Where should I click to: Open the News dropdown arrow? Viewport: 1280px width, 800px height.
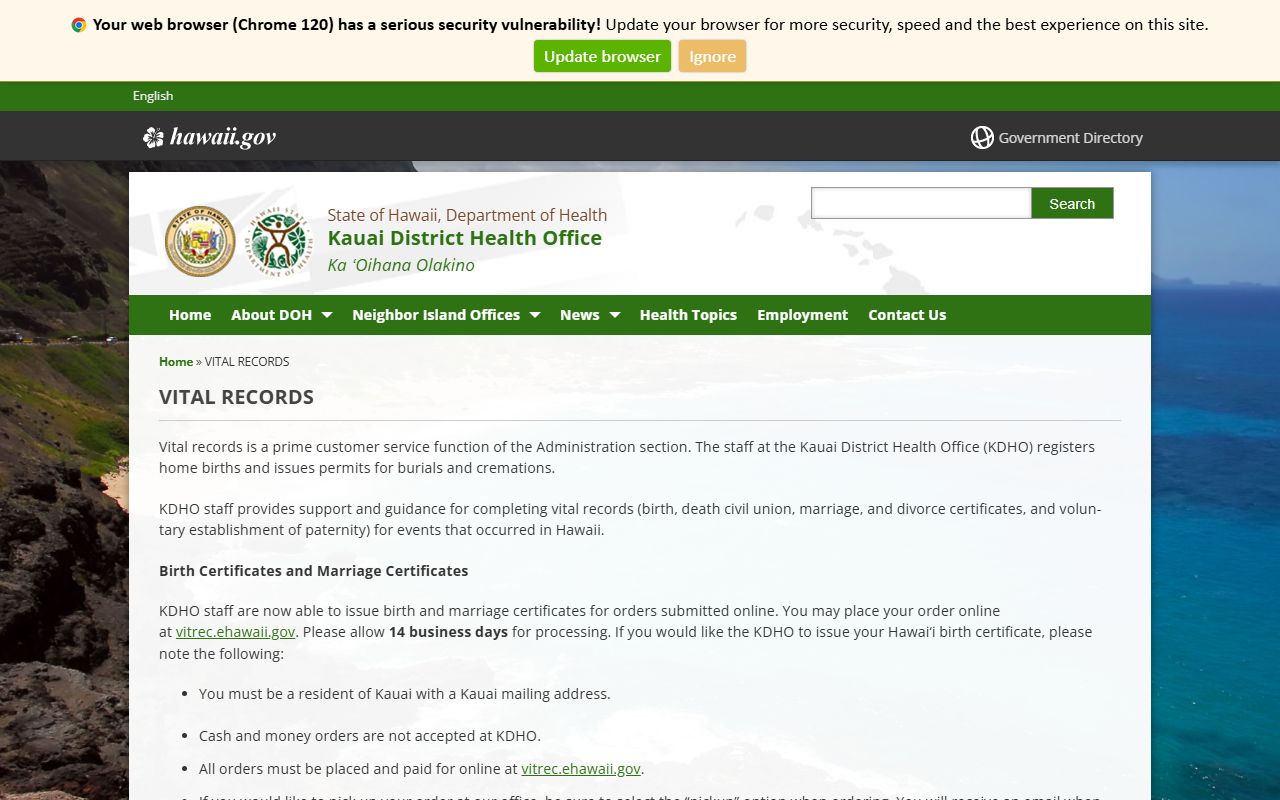614,315
